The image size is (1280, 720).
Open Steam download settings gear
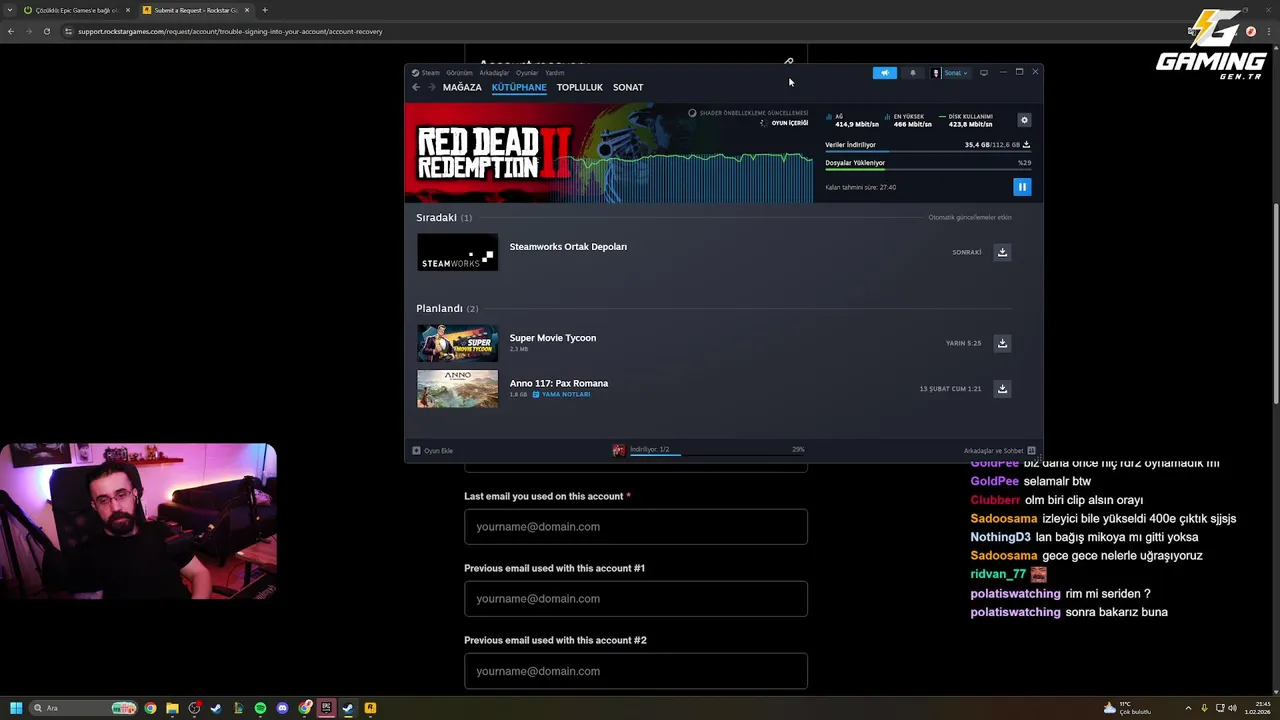pos(1024,120)
